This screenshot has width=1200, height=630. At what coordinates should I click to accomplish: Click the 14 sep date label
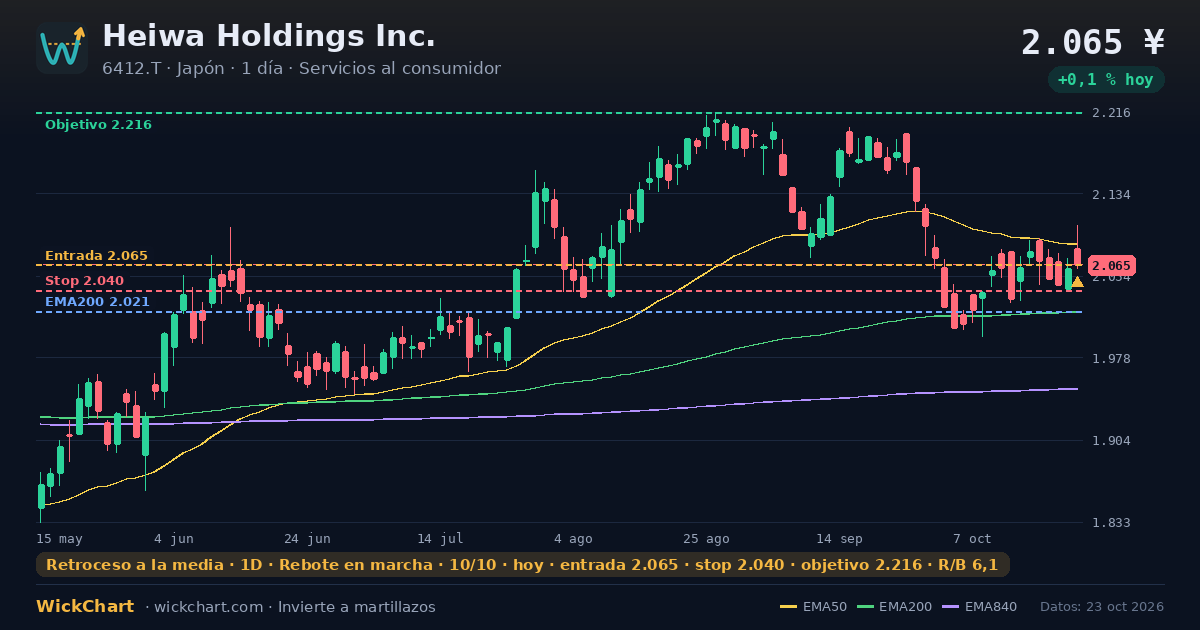(839, 539)
